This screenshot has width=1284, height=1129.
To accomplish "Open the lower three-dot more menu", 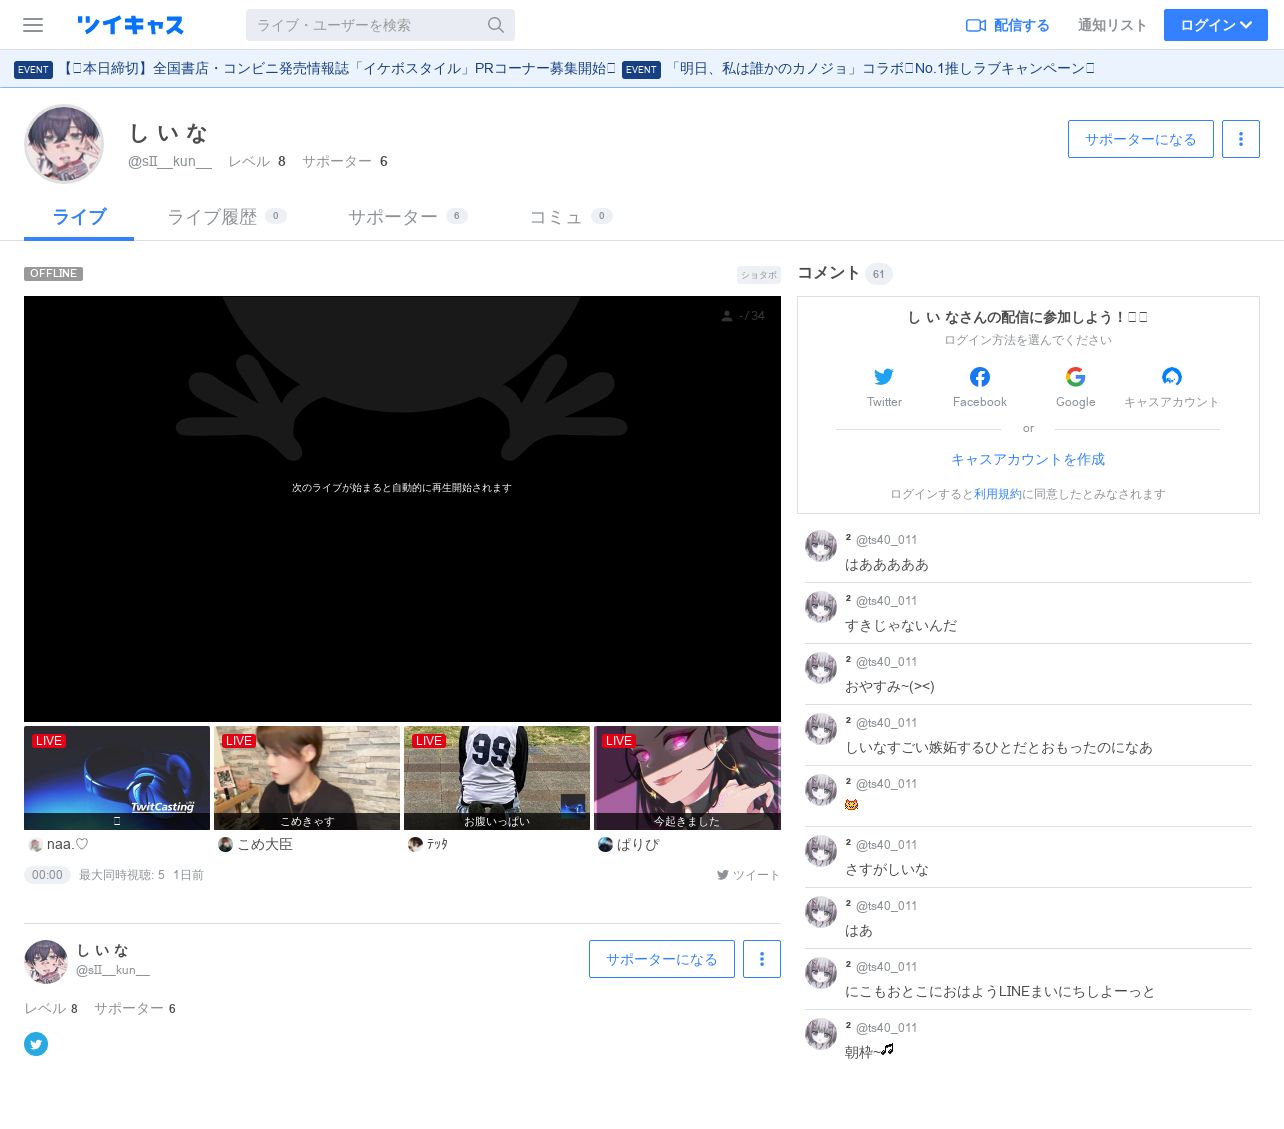I will pyautogui.click(x=762, y=959).
